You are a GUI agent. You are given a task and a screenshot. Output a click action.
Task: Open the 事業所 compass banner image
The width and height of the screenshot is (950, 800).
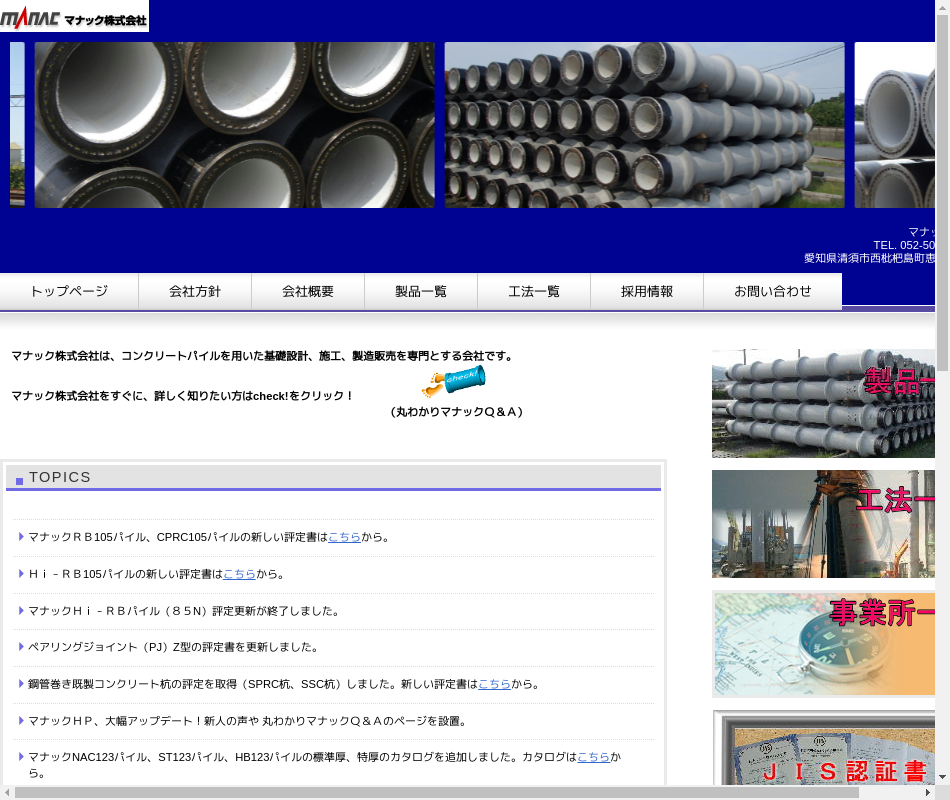click(x=823, y=644)
